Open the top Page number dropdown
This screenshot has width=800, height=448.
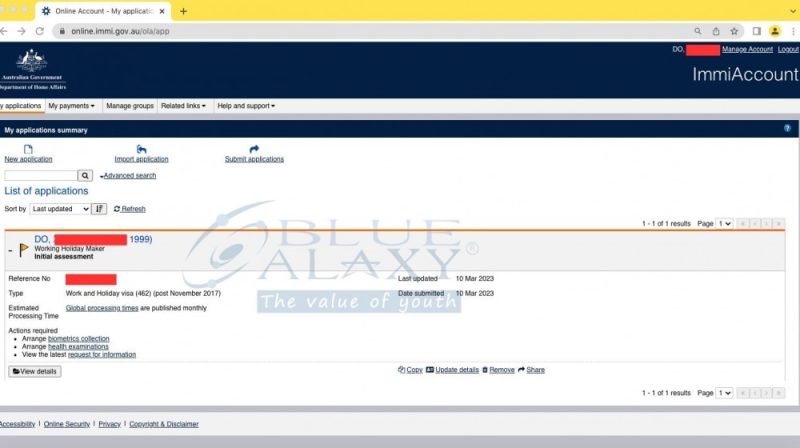click(725, 224)
